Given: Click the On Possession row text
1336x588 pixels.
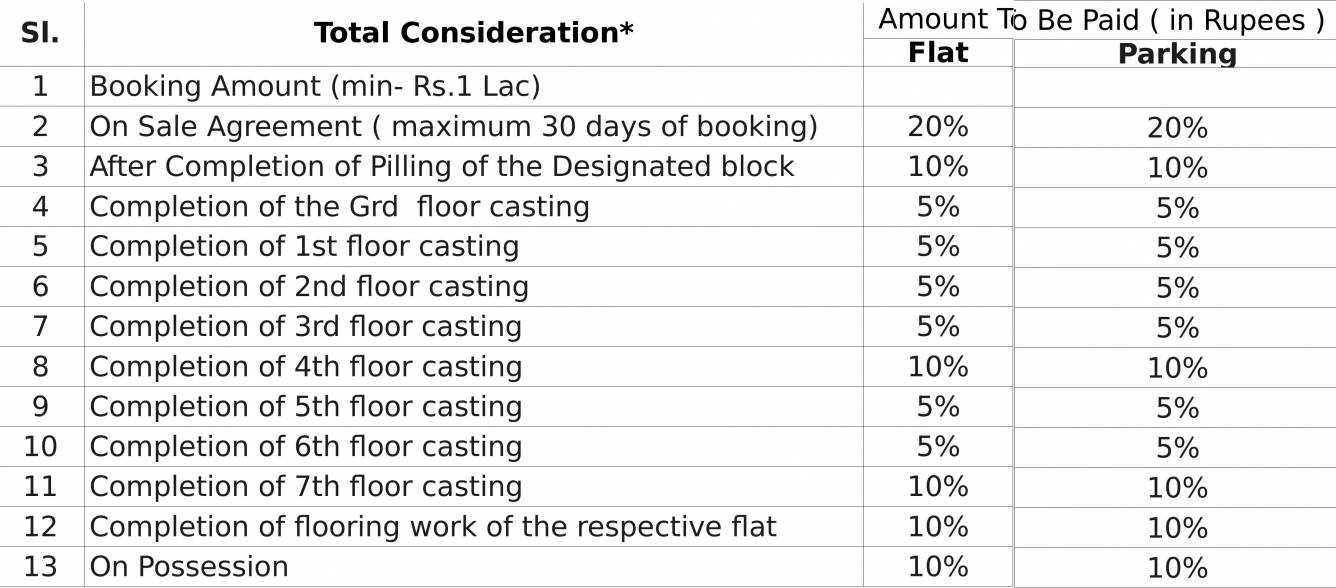Looking at the screenshot, I should [x=189, y=566].
